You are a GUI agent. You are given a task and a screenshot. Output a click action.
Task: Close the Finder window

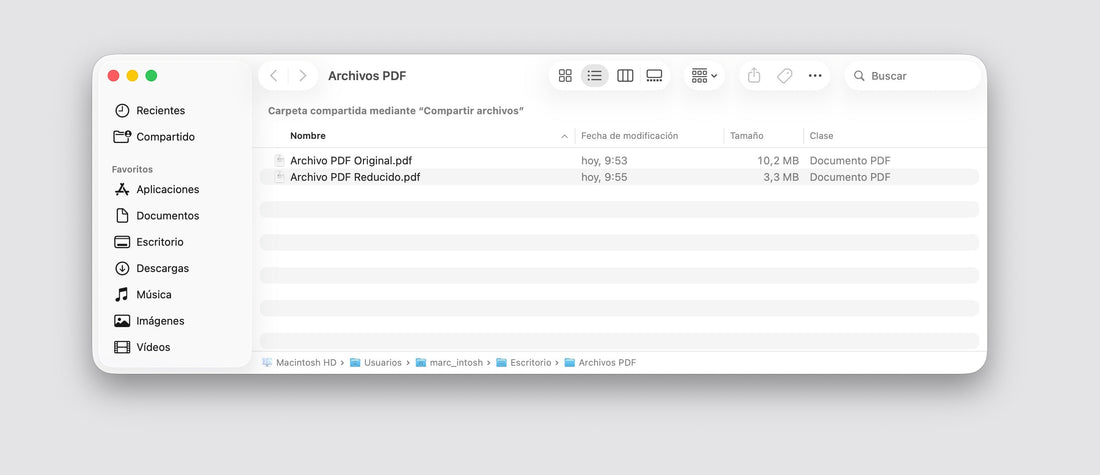113,76
